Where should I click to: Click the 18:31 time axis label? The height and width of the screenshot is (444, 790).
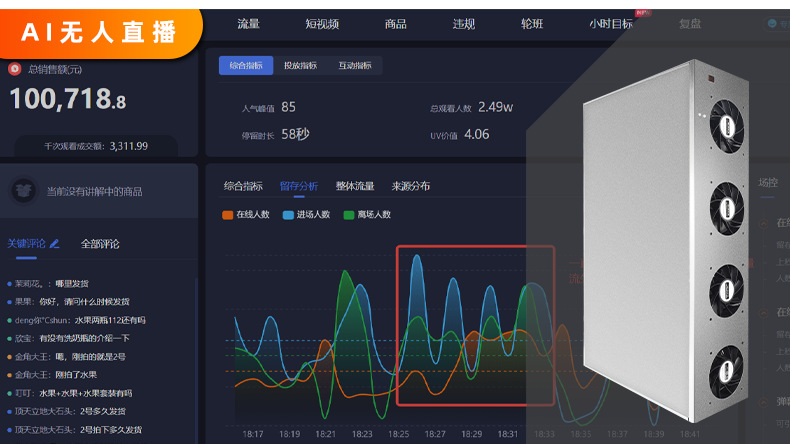coord(507,434)
